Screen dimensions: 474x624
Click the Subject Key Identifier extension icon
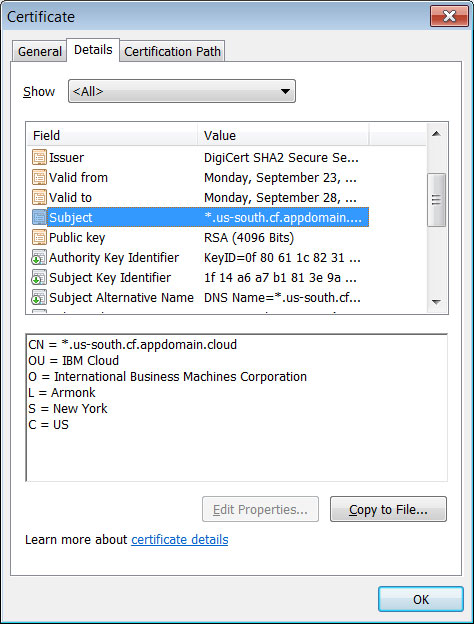(39, 277)
